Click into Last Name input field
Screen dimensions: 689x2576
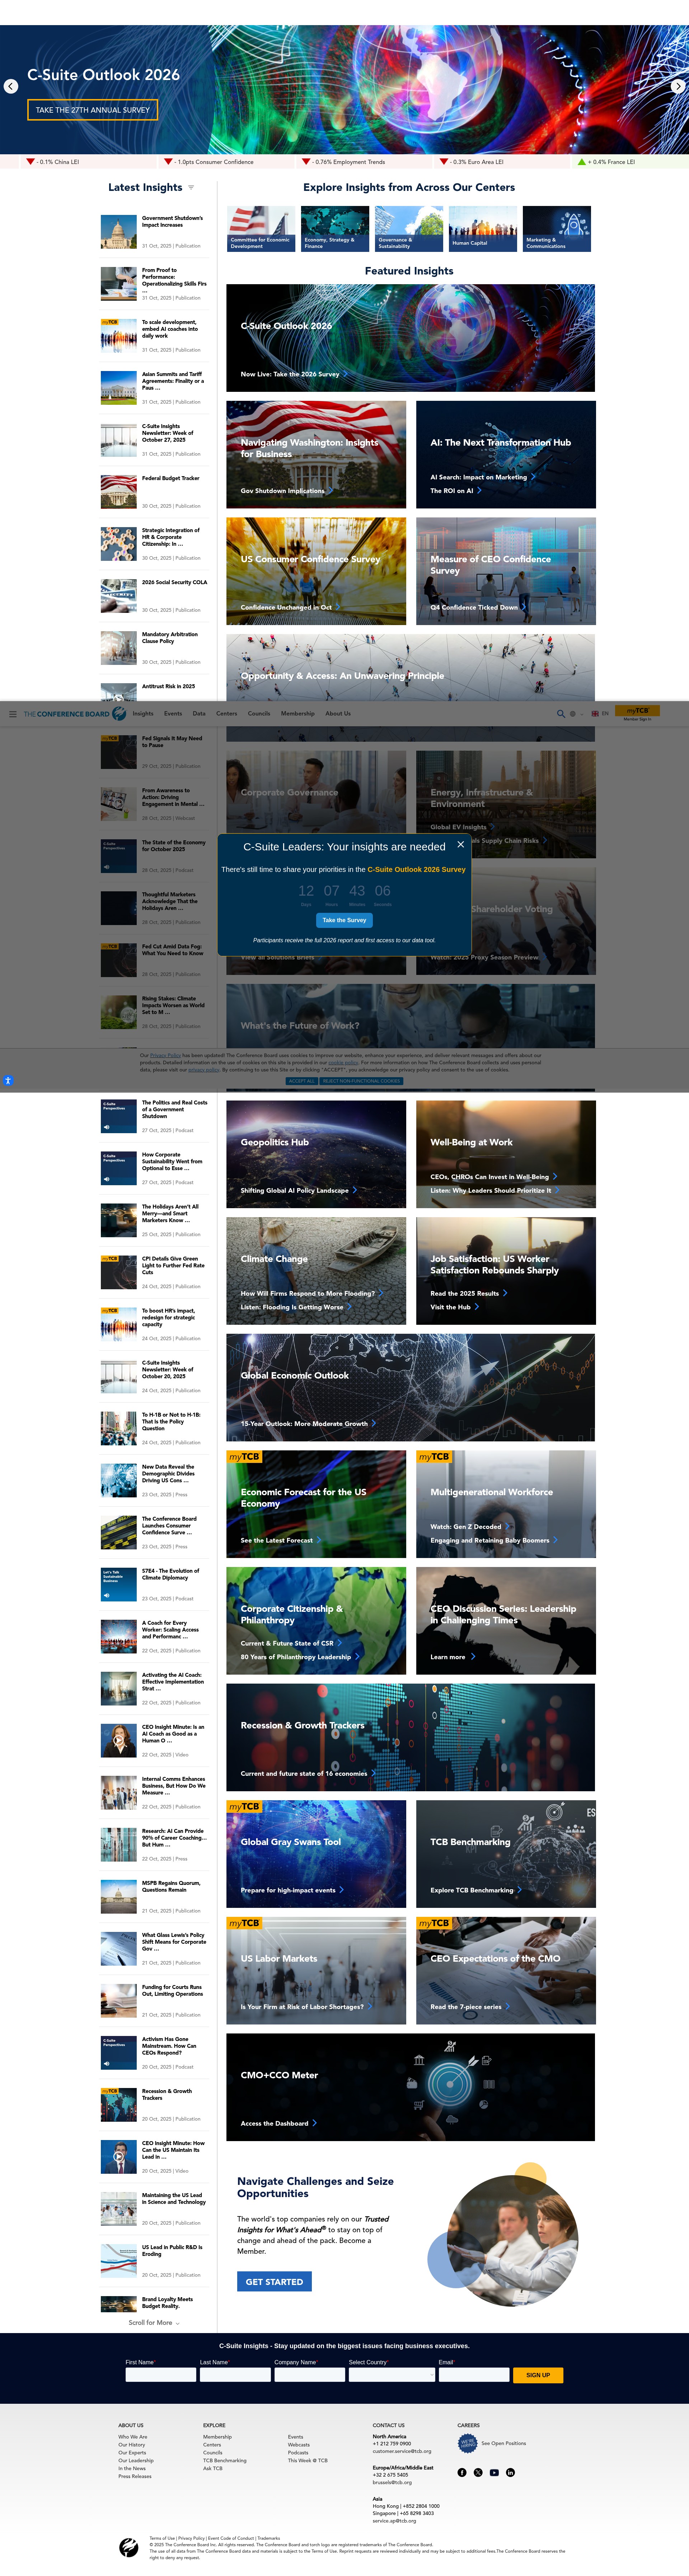point(235,2375)
